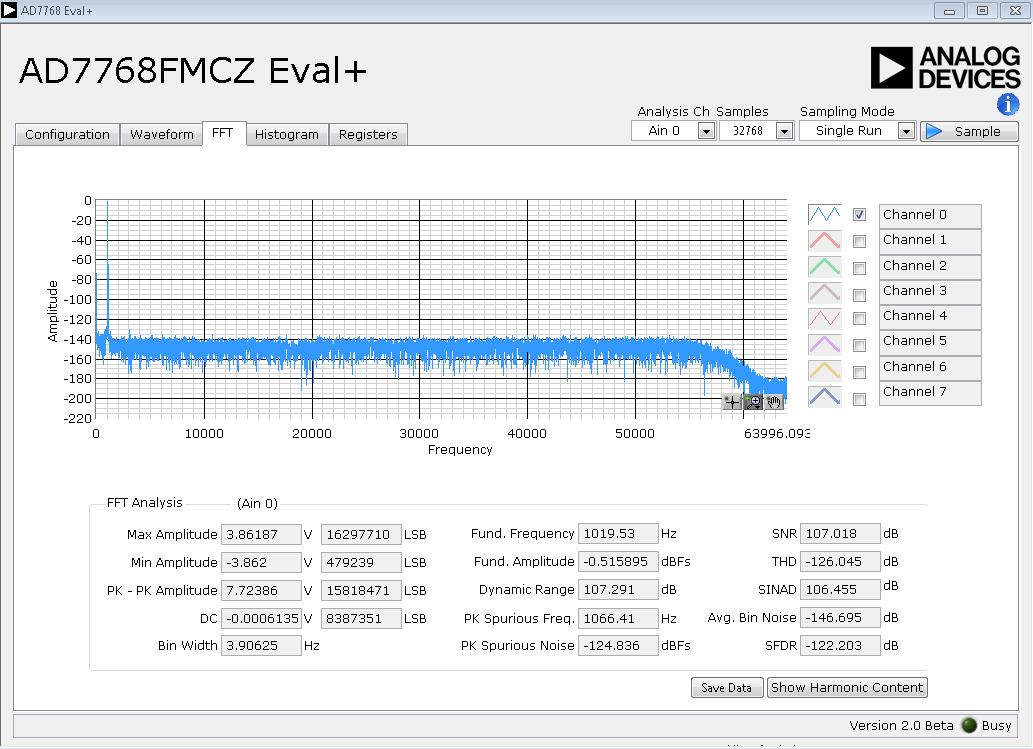Open the Sampling Mode dropdown arrow

pos(906,131)
